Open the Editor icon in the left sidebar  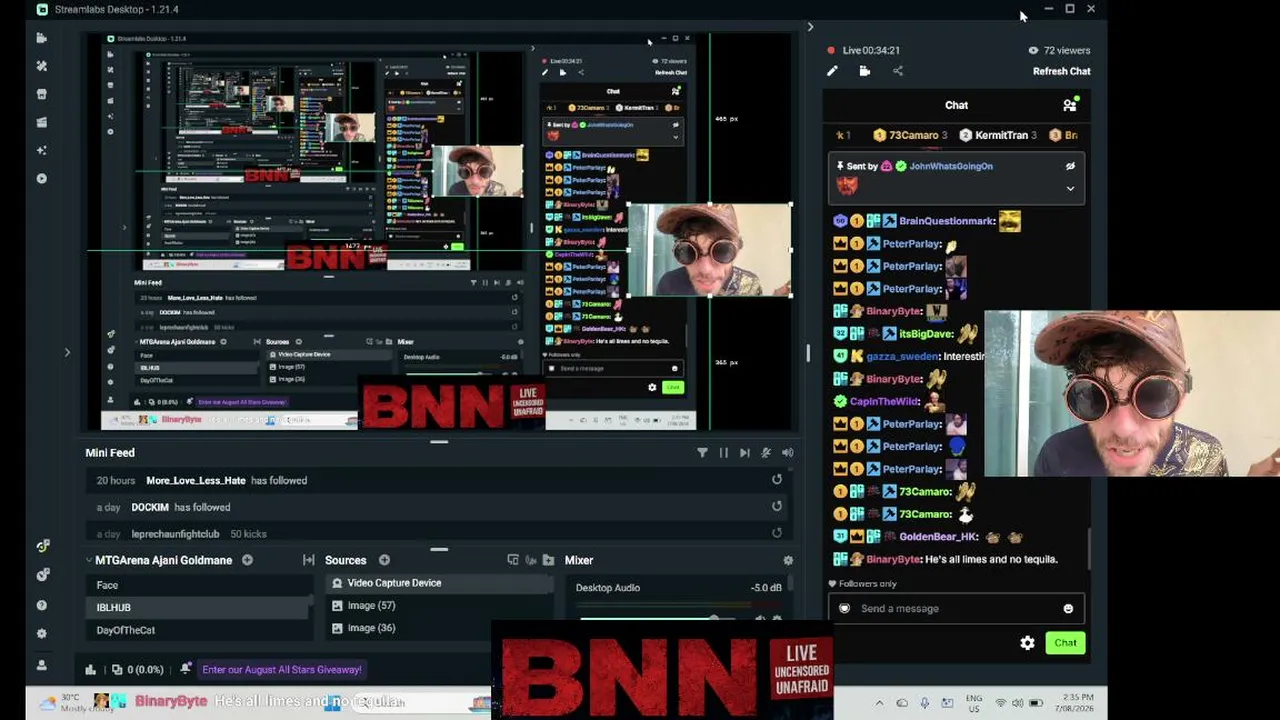41,38
